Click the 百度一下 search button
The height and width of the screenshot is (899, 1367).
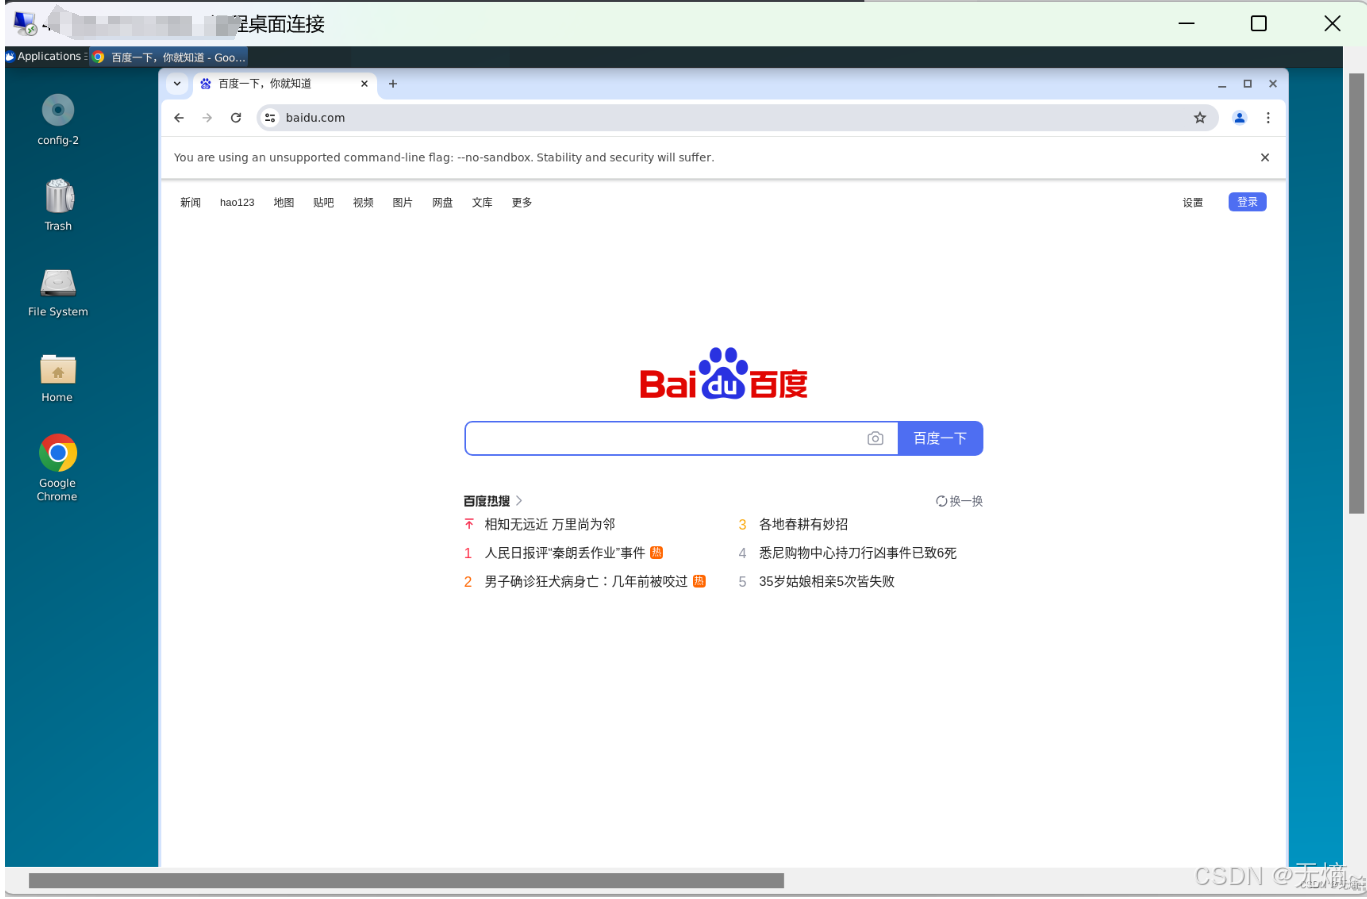[x=940, y=438]
